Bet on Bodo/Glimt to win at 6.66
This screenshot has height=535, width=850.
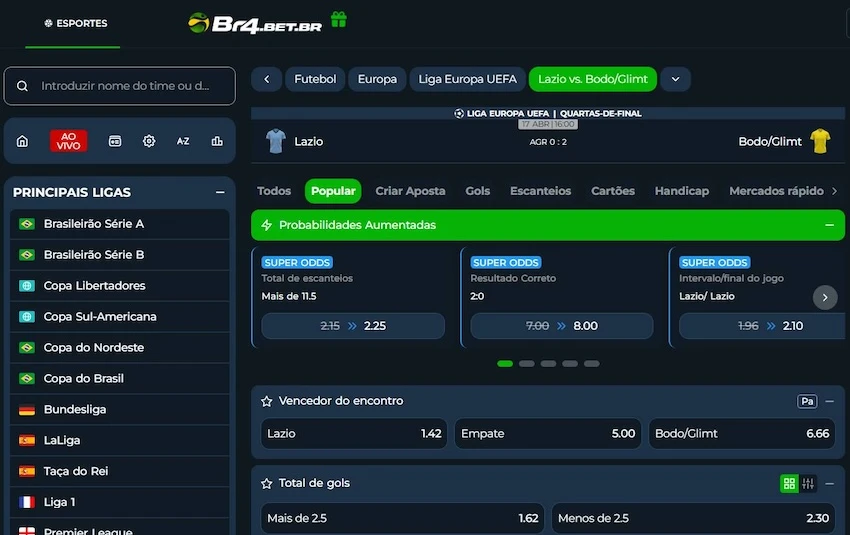(742, 434)
